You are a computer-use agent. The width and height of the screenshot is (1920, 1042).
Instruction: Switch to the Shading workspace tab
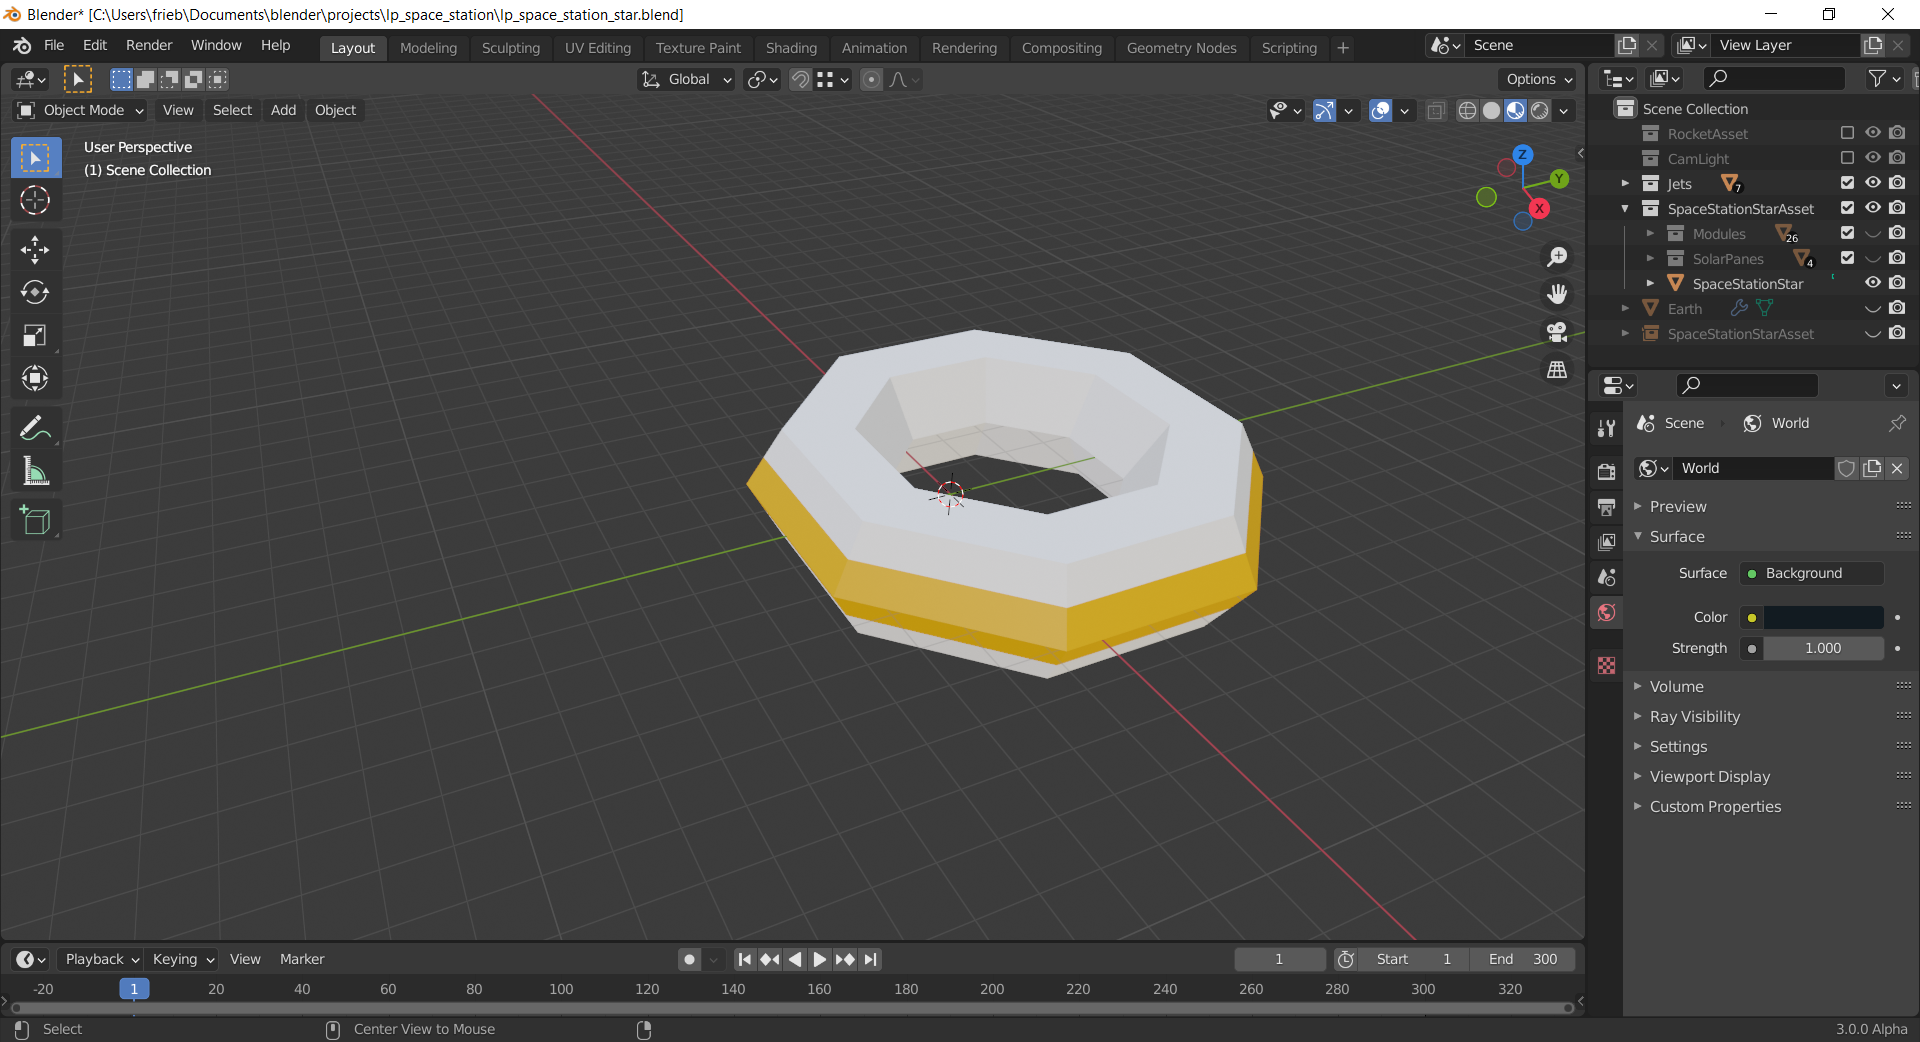(x=791, y=48)
